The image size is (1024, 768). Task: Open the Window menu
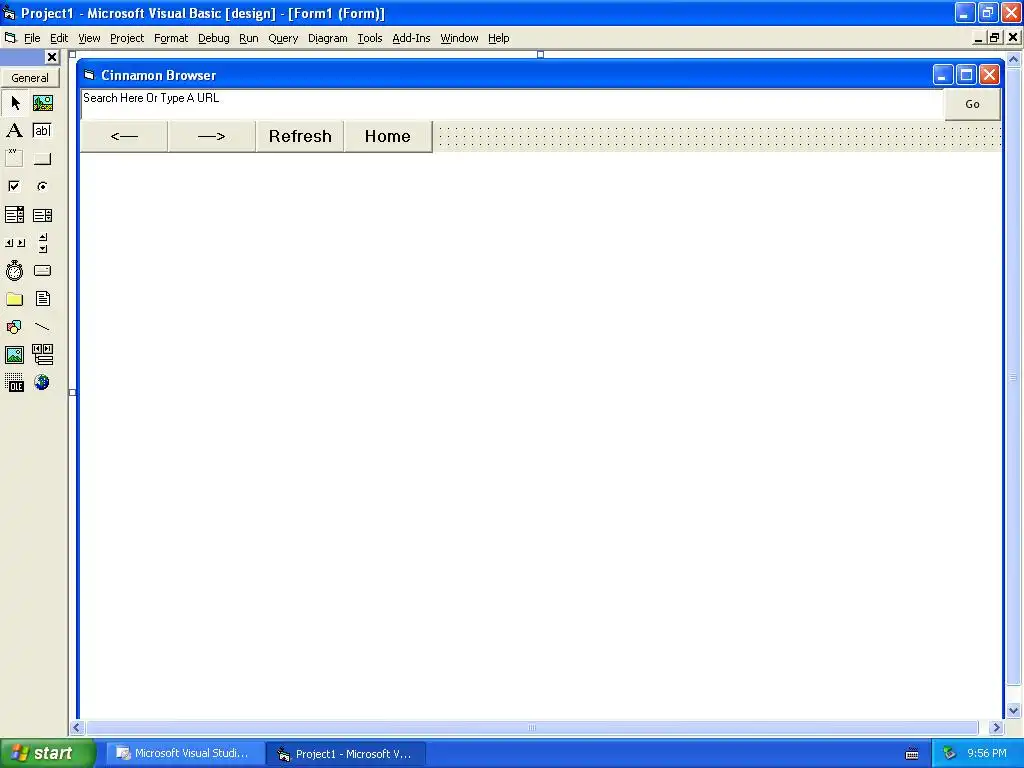point(459,38)
